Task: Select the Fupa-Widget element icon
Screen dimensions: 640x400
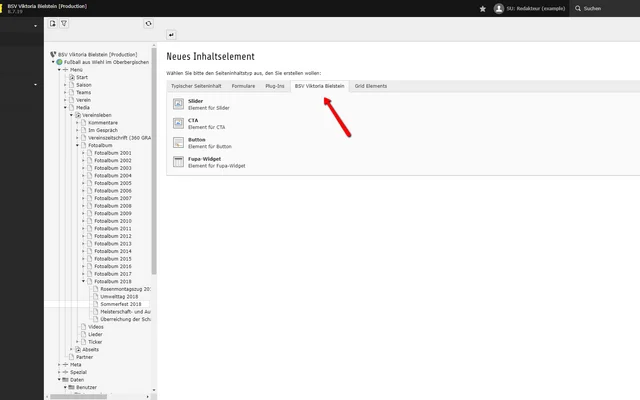Action: point(178,160)
